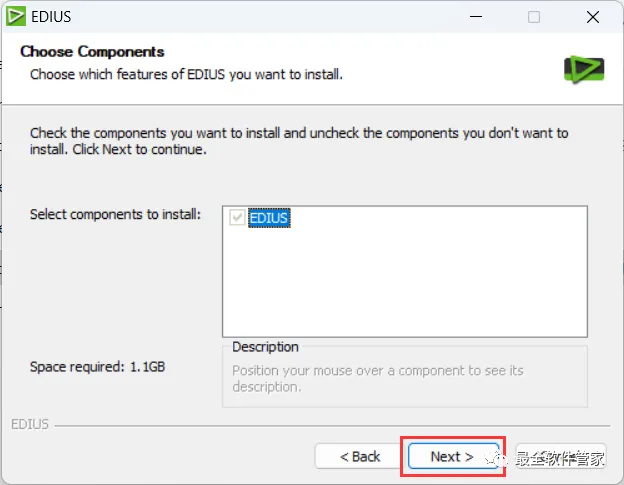
Task: Click the green EDIUS logo in header
Action: (584, 69)
